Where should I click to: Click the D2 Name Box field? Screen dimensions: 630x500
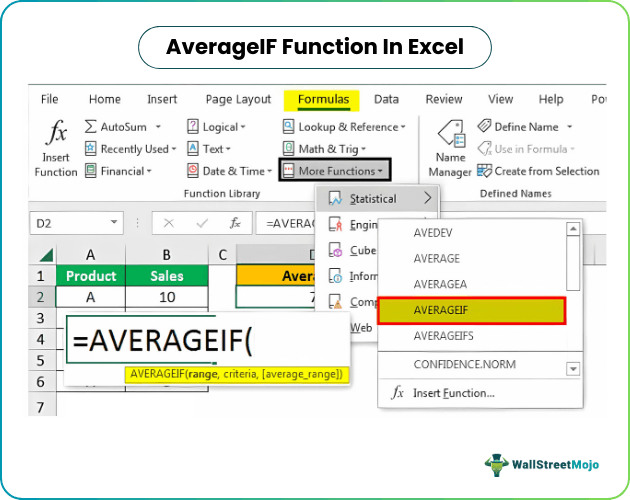[76, 223]
